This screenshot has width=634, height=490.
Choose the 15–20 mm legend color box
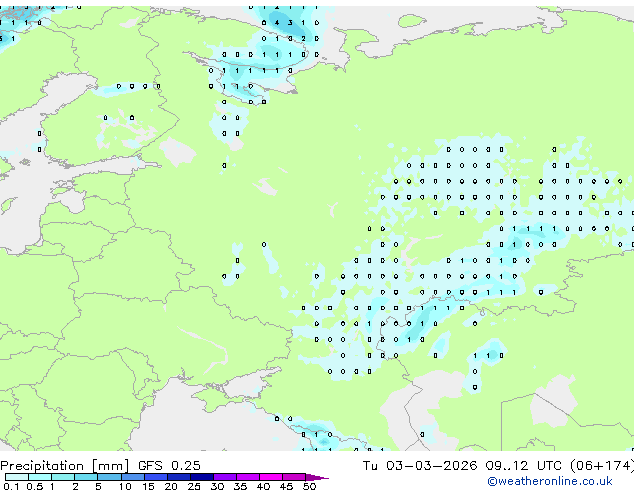click(155, 477)
